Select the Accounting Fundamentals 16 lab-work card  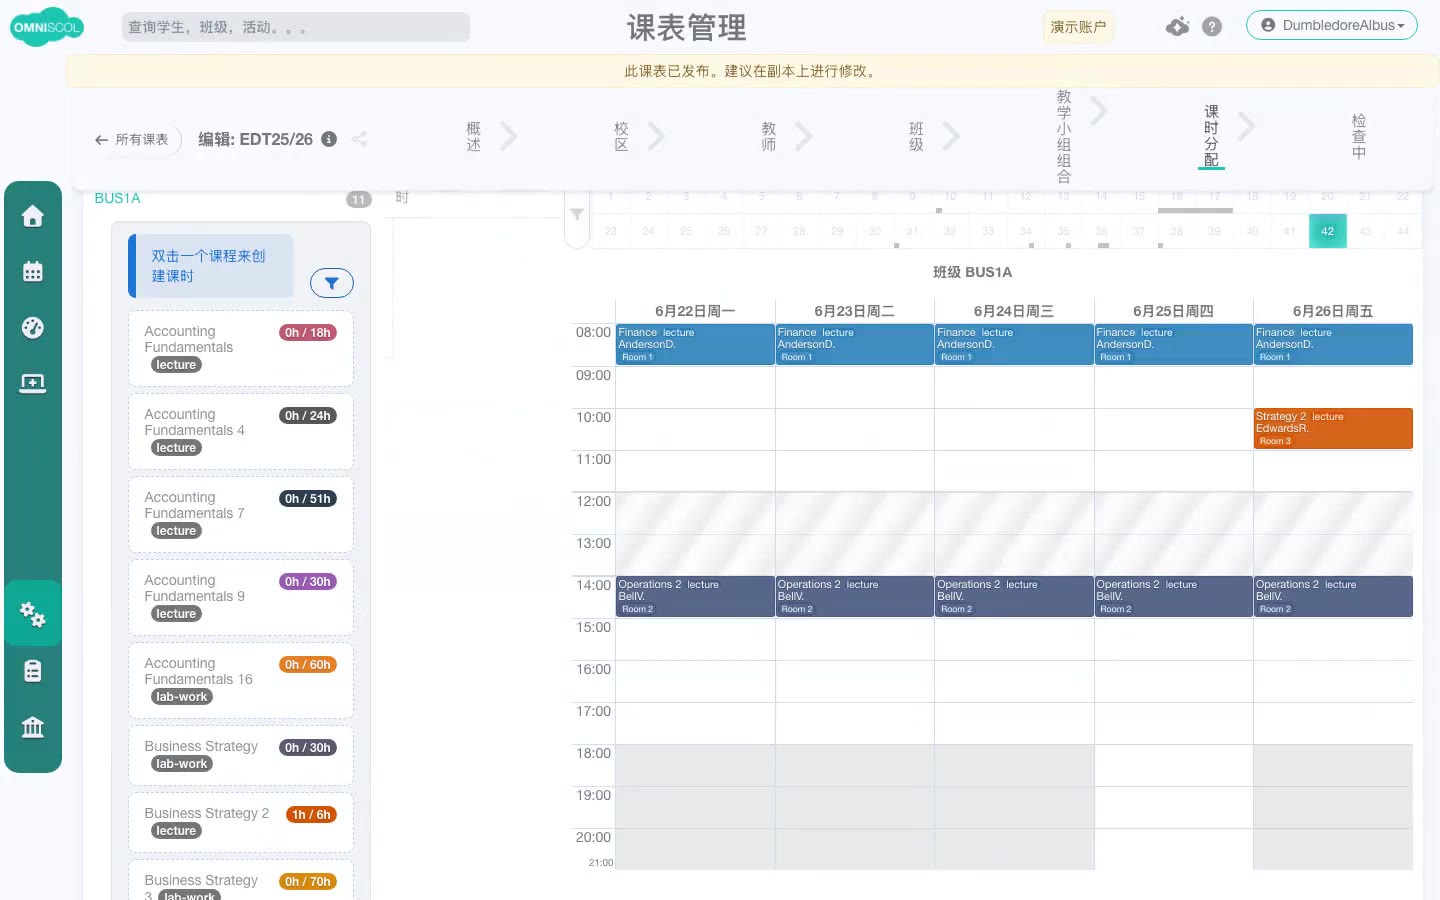click(x=241, y=680)
